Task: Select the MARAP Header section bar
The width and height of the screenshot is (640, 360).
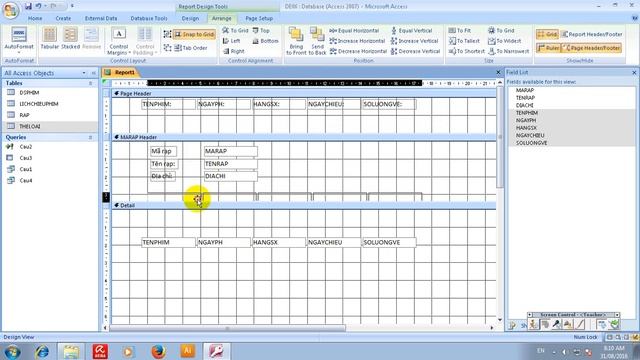Action: coord(304,137)
